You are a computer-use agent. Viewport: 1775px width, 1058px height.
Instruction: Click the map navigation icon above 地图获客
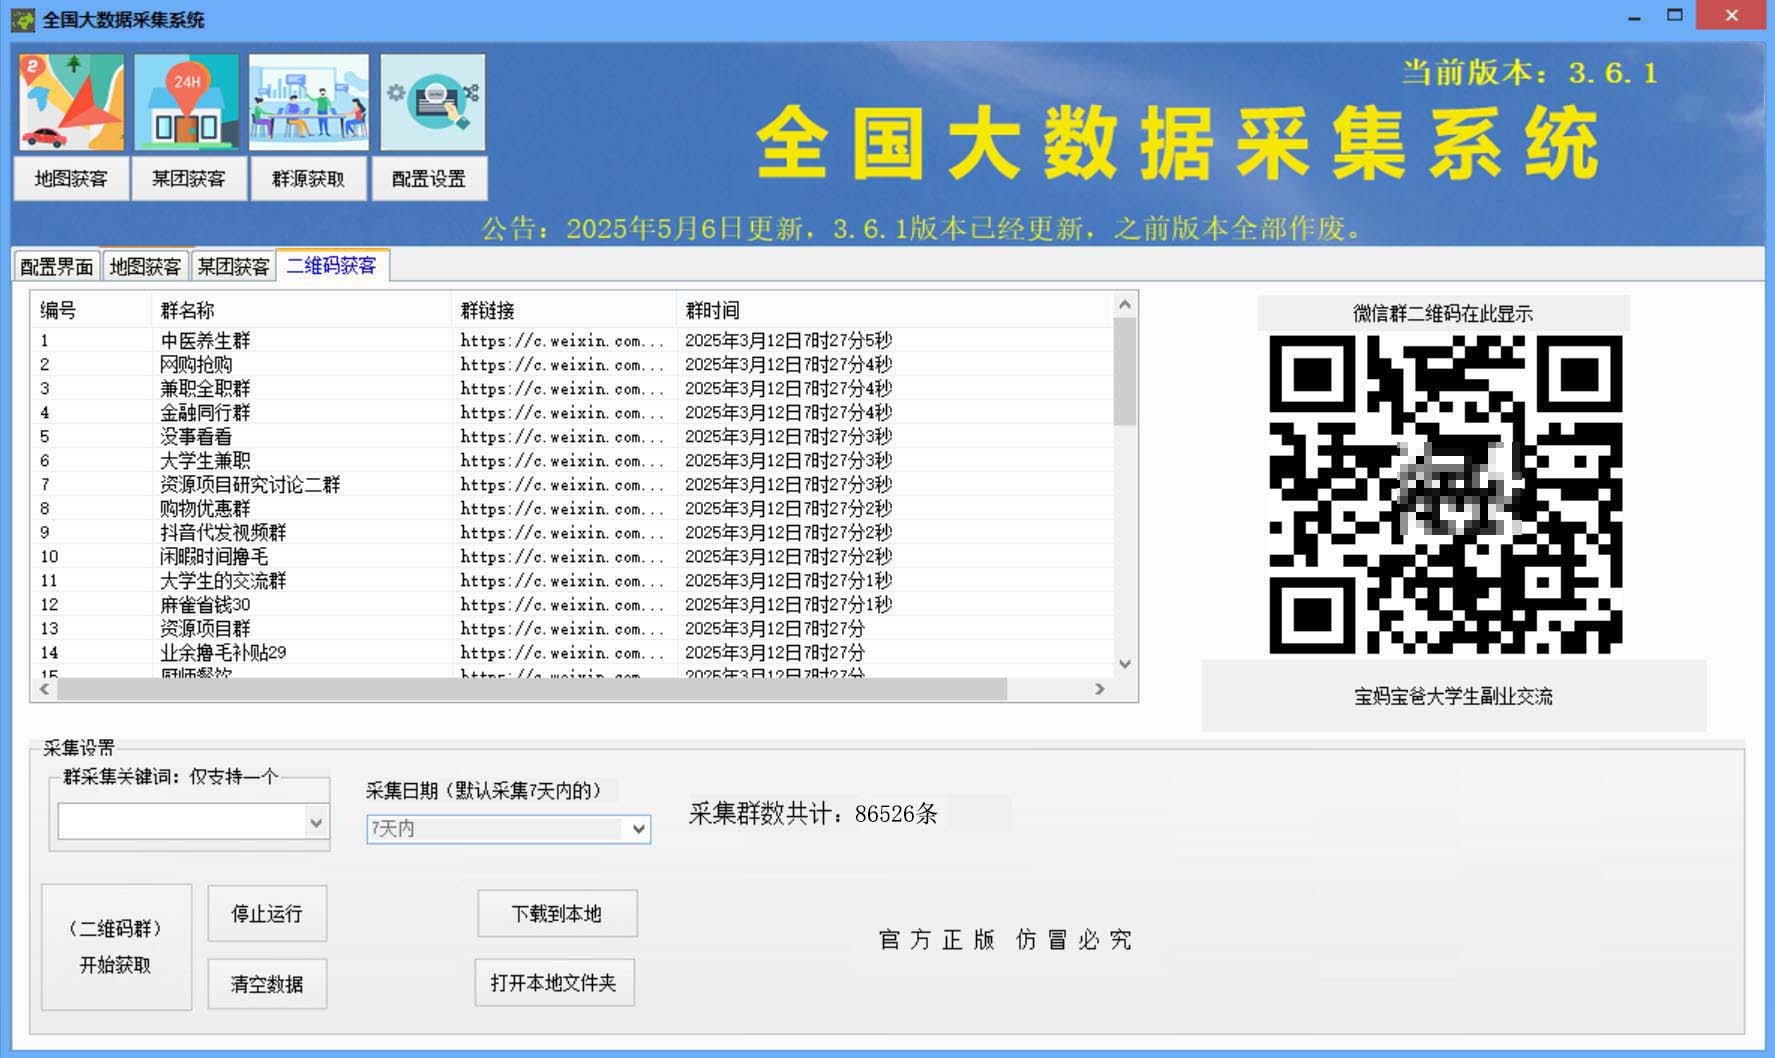tap(71, 103)
